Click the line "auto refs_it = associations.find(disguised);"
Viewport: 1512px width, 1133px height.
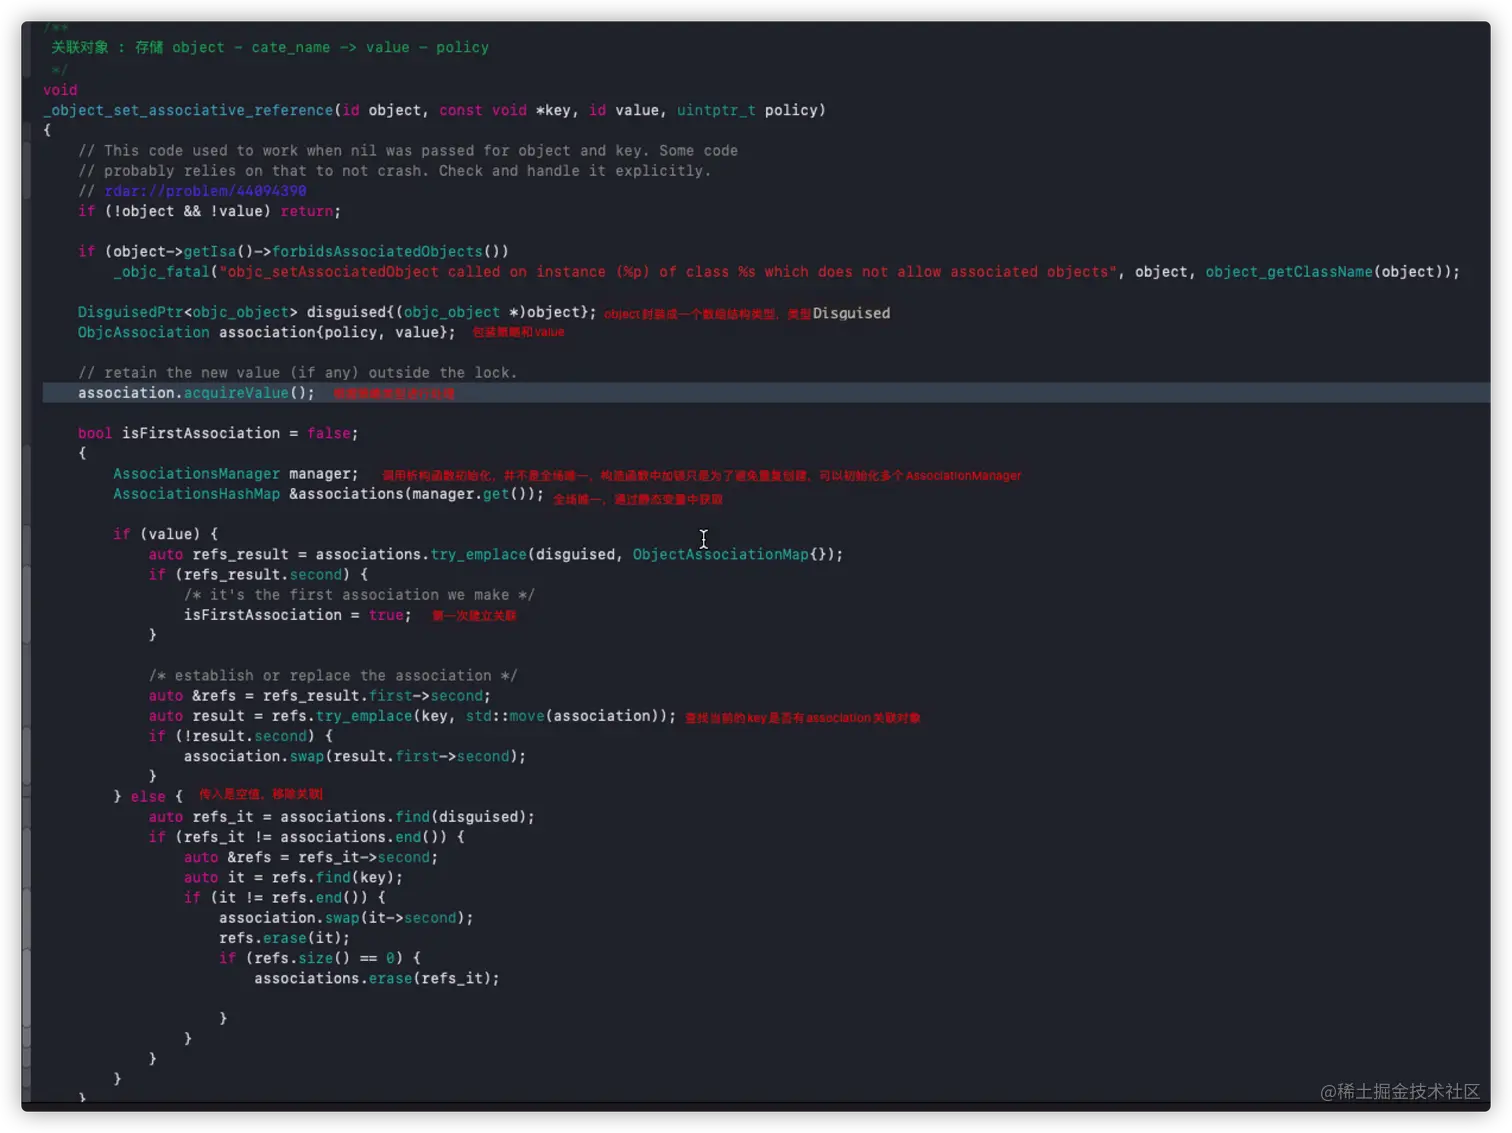(342, 817)
